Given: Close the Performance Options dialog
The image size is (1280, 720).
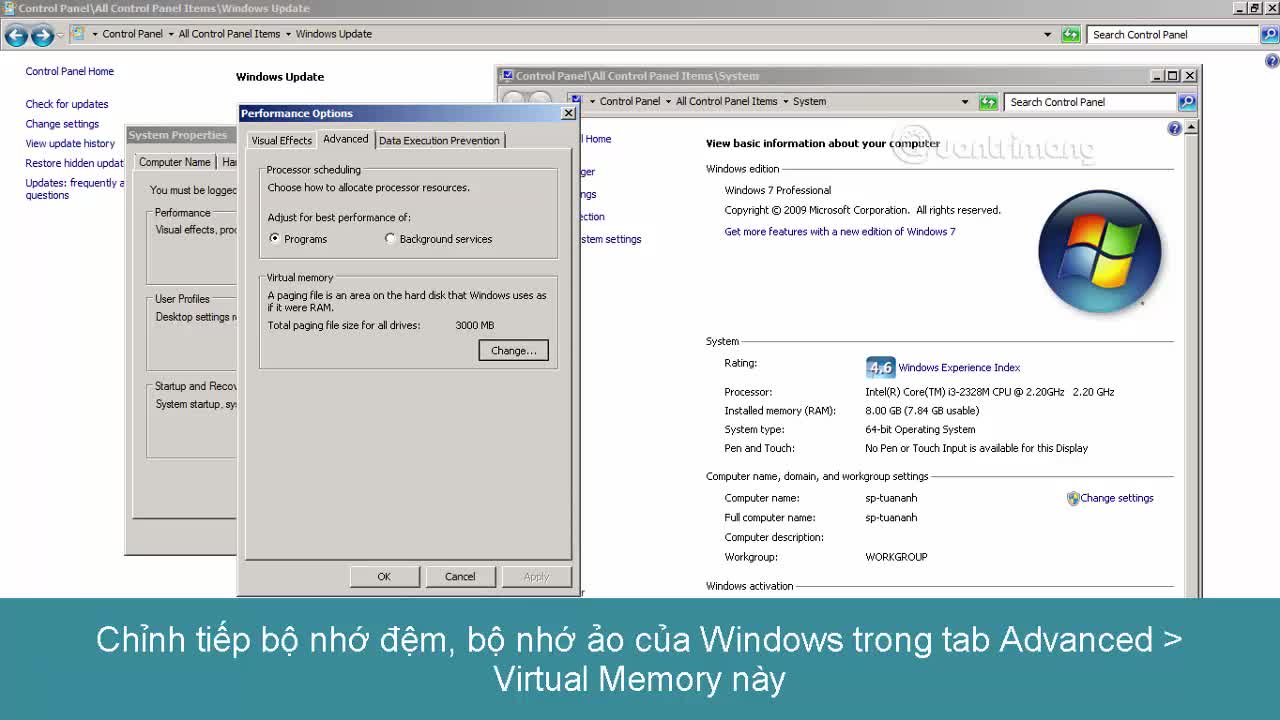Looking at the screenshot, I should pos(568,113).
